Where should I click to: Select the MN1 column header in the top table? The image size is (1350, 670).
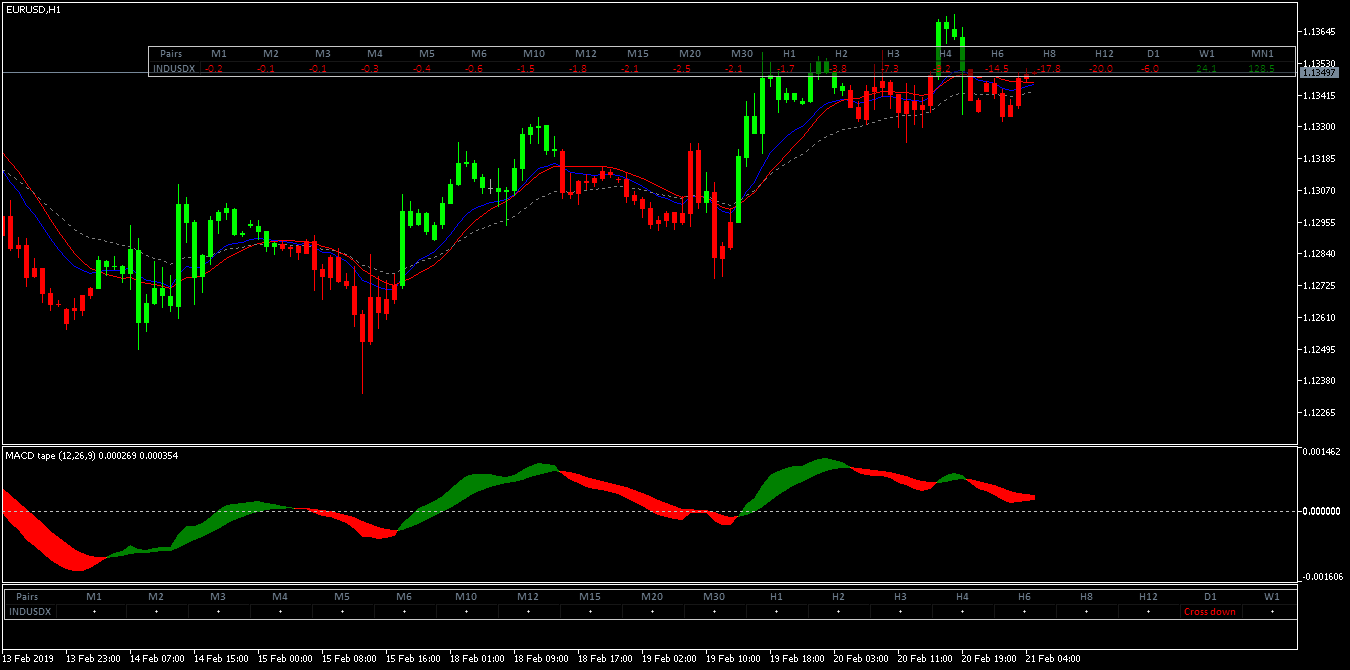tap(1262, 53)
